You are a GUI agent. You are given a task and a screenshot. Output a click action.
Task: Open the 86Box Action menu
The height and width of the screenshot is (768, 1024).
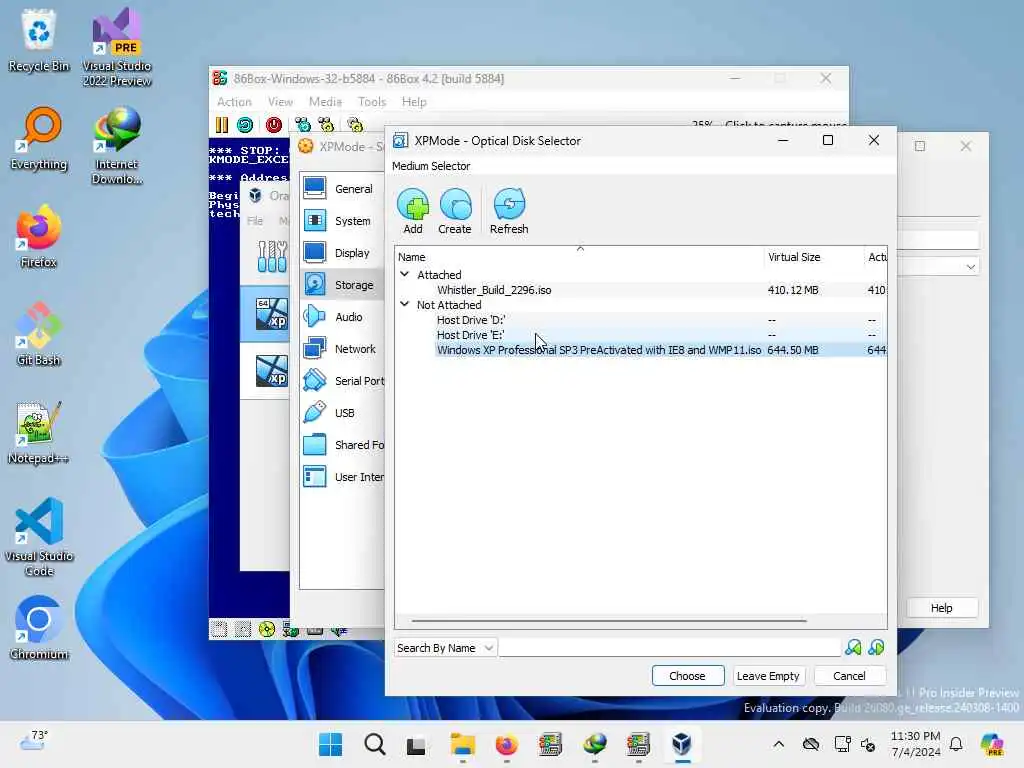(234, 102)
